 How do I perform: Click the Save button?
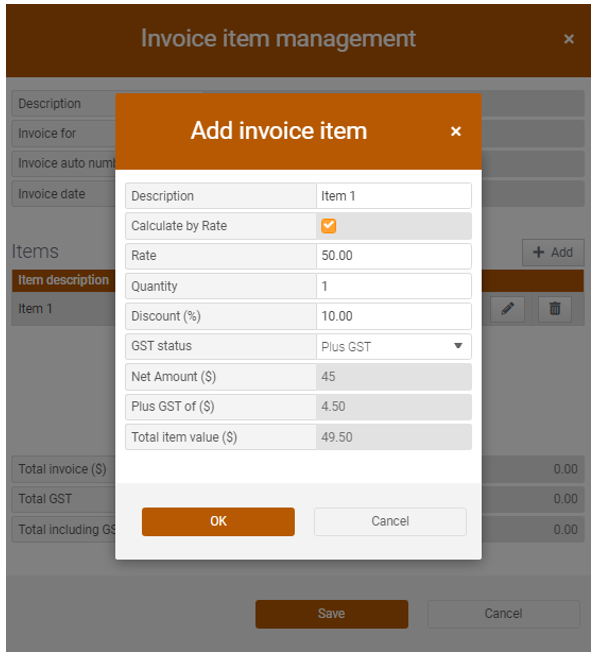point(331,614)
